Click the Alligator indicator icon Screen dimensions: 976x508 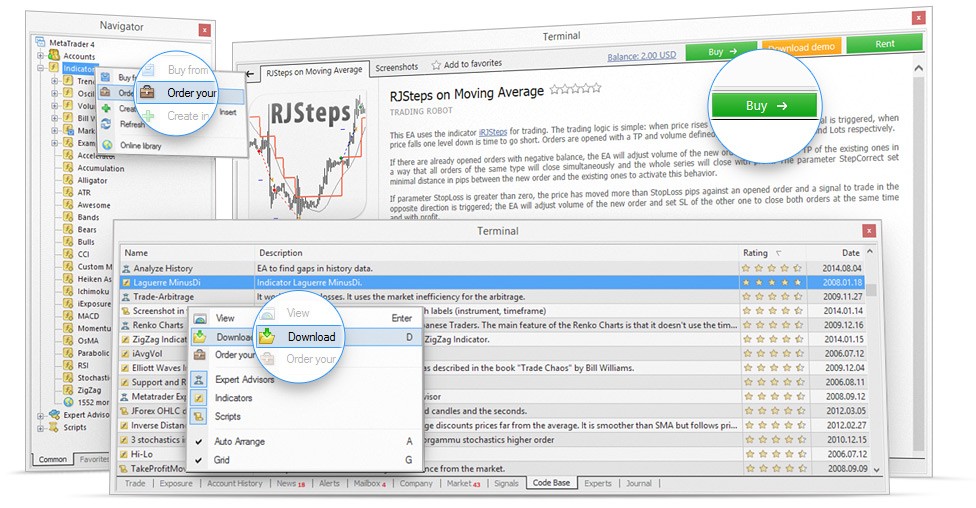coord(67,181)
